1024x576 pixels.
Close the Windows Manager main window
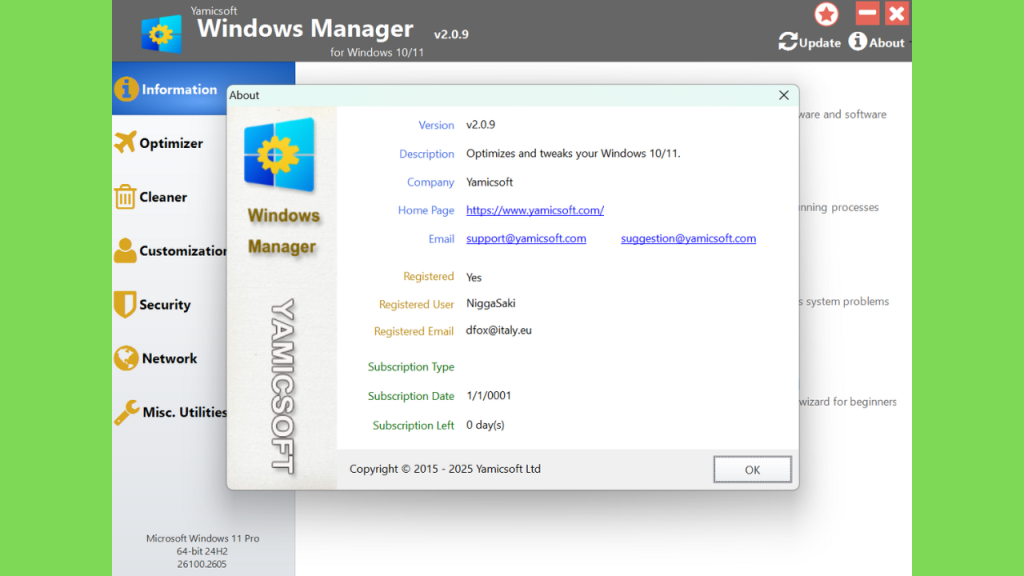pyautogui.click(x=897, y=13)
